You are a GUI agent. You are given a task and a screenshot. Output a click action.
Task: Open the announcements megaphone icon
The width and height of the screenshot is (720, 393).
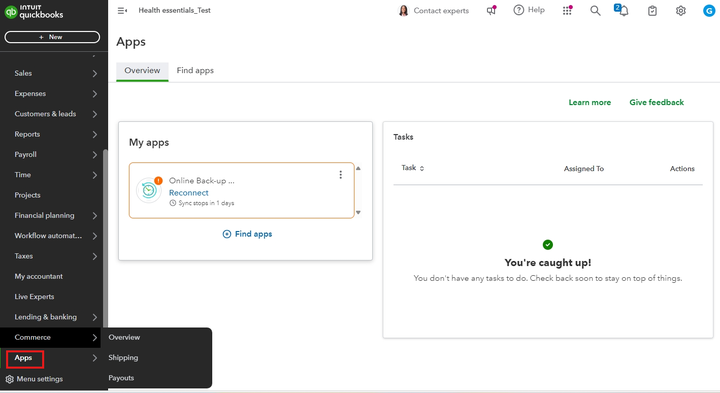coord(491,10)
